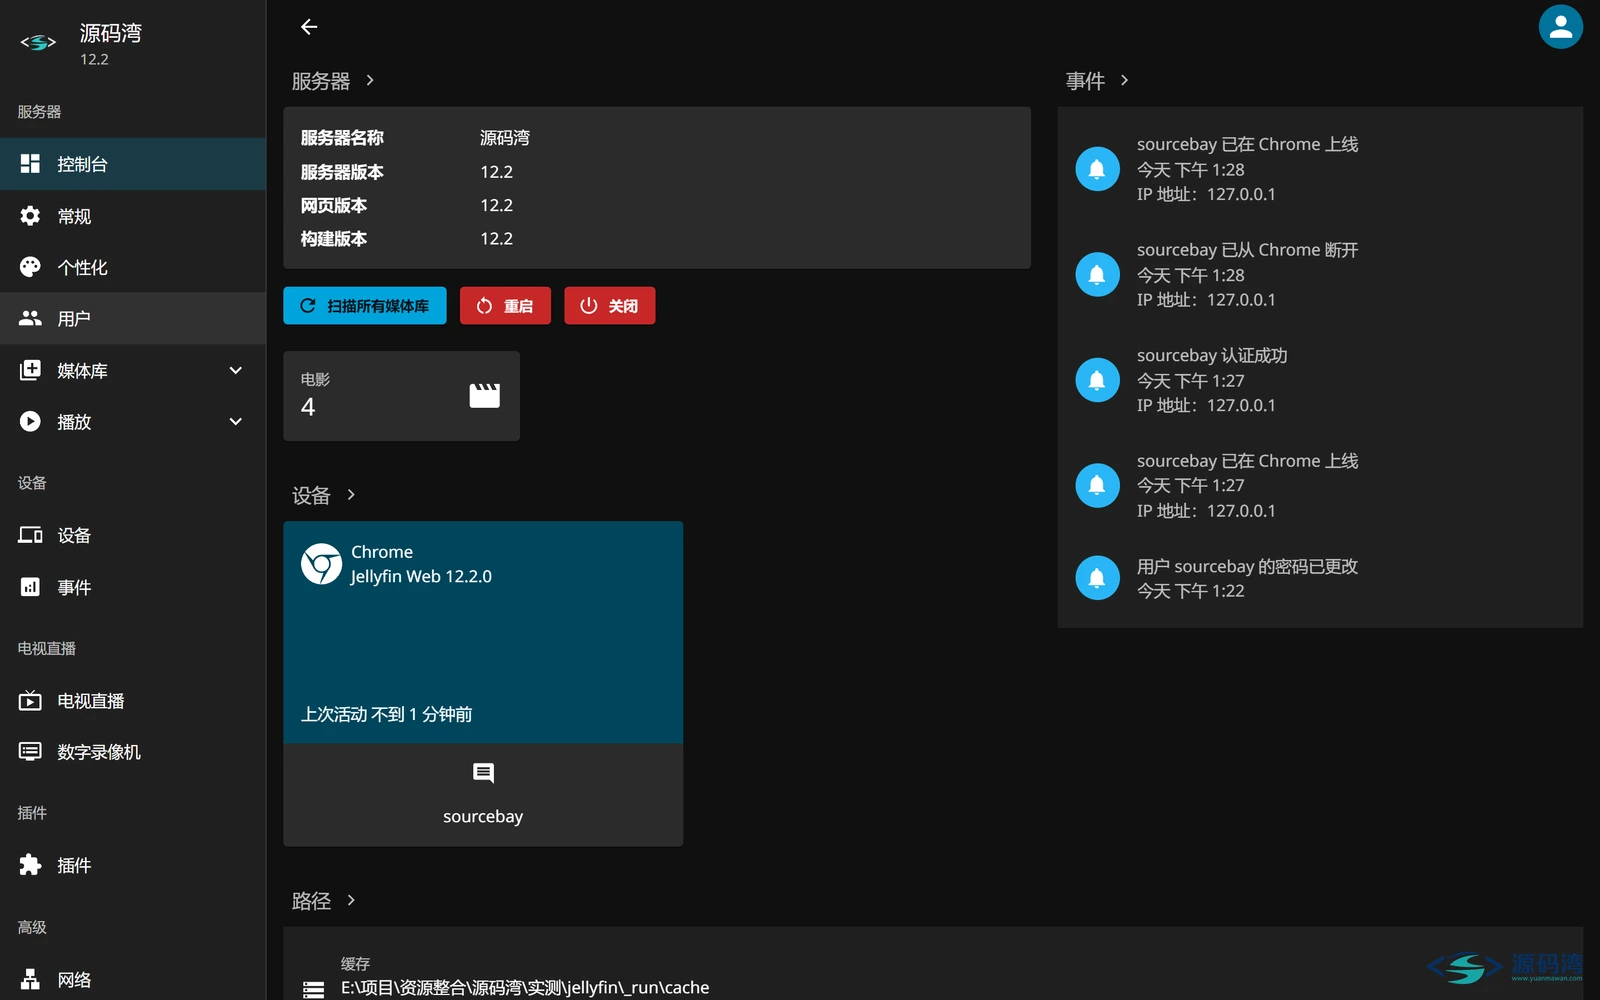The width and height of the screenshot is (1600, 1000).
Task: Click the 服务器名称 value 源码湾
Action: pos(505,138)
